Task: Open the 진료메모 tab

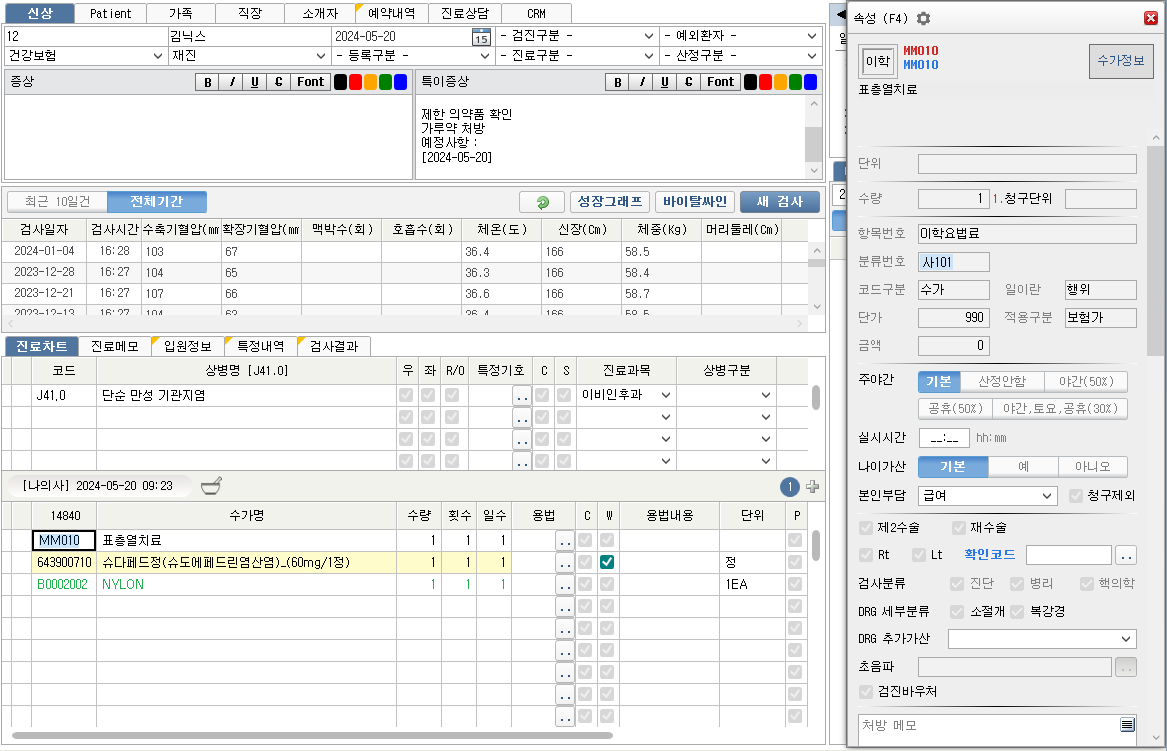Action: pos(114,346)
